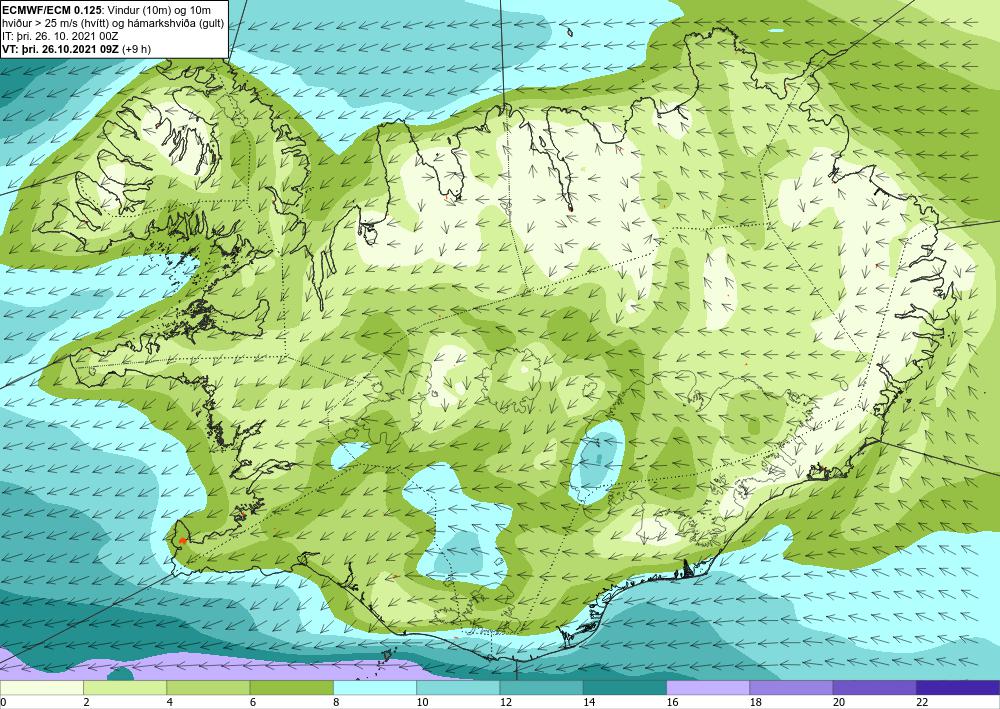Click the blue oval wind area in the highlands

(598, 462)
